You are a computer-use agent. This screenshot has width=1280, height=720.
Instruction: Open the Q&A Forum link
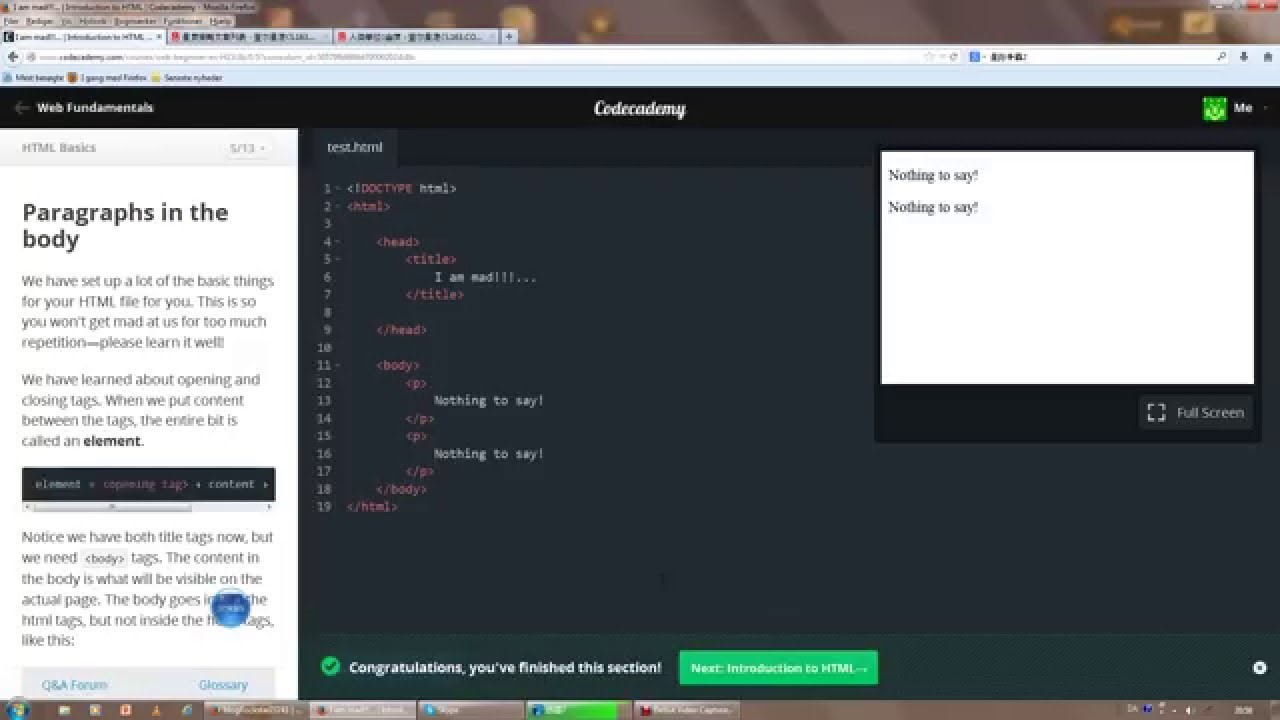[x=74, y=684]
